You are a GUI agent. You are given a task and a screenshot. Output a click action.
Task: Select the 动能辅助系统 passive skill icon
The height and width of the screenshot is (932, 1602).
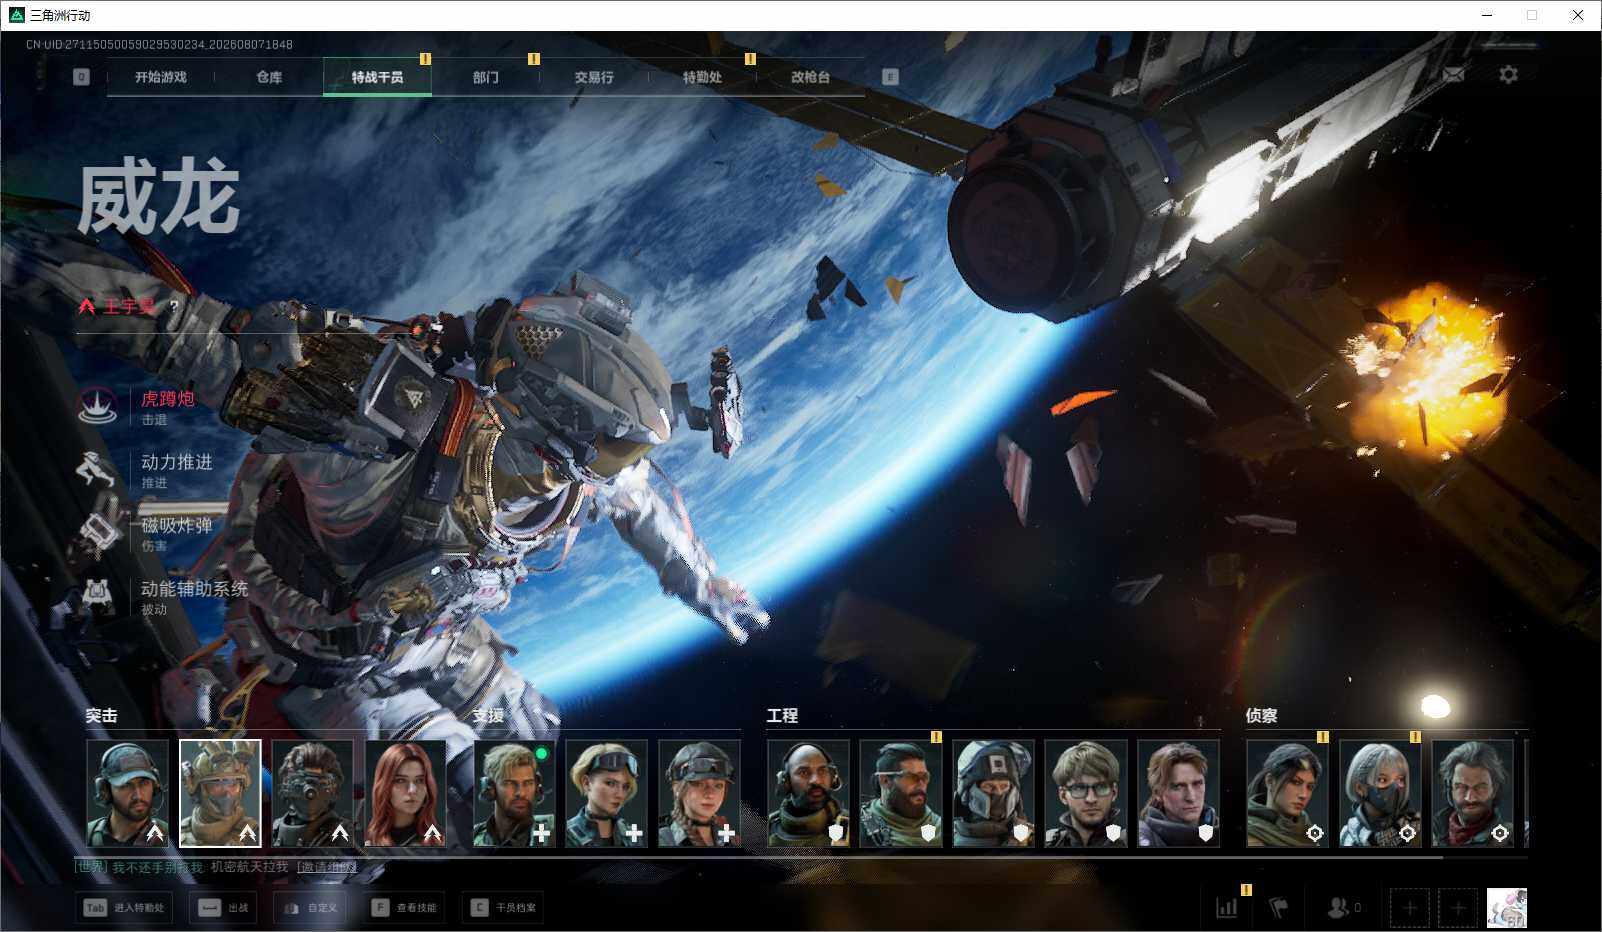98,595
